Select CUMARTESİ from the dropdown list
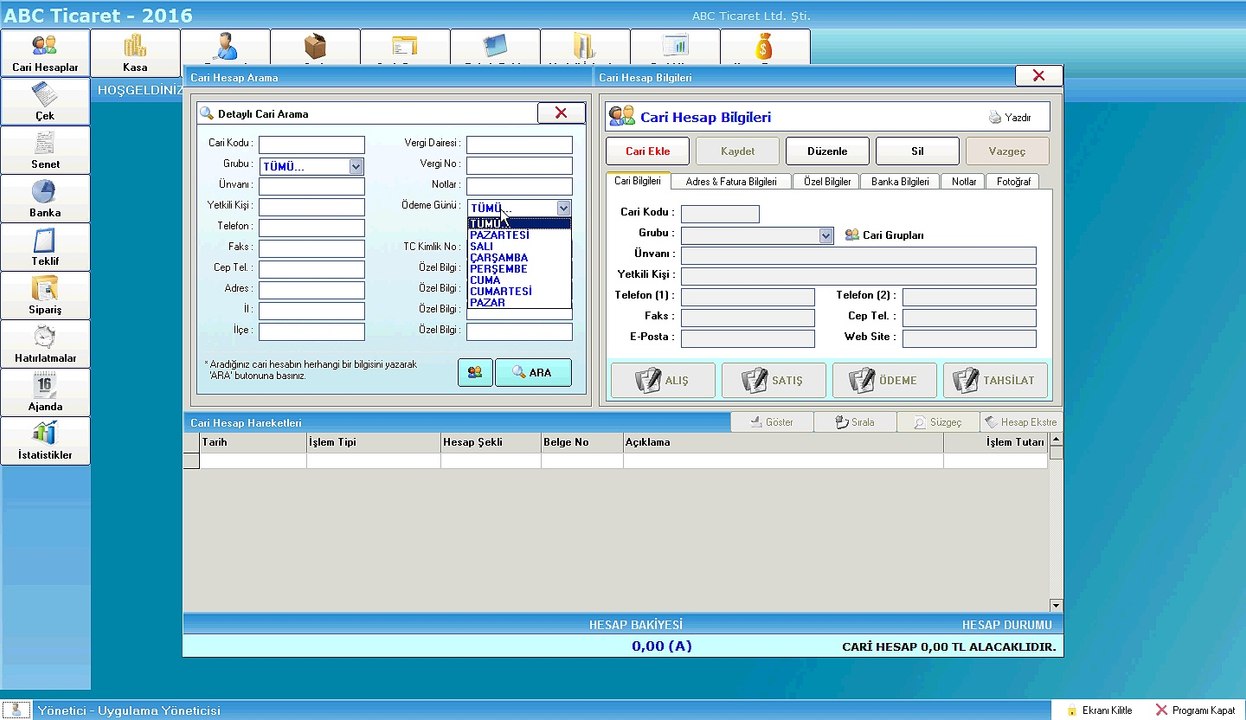Image resolution: width=1246 pixels, height=720 pixels. [x=519, y=291]
